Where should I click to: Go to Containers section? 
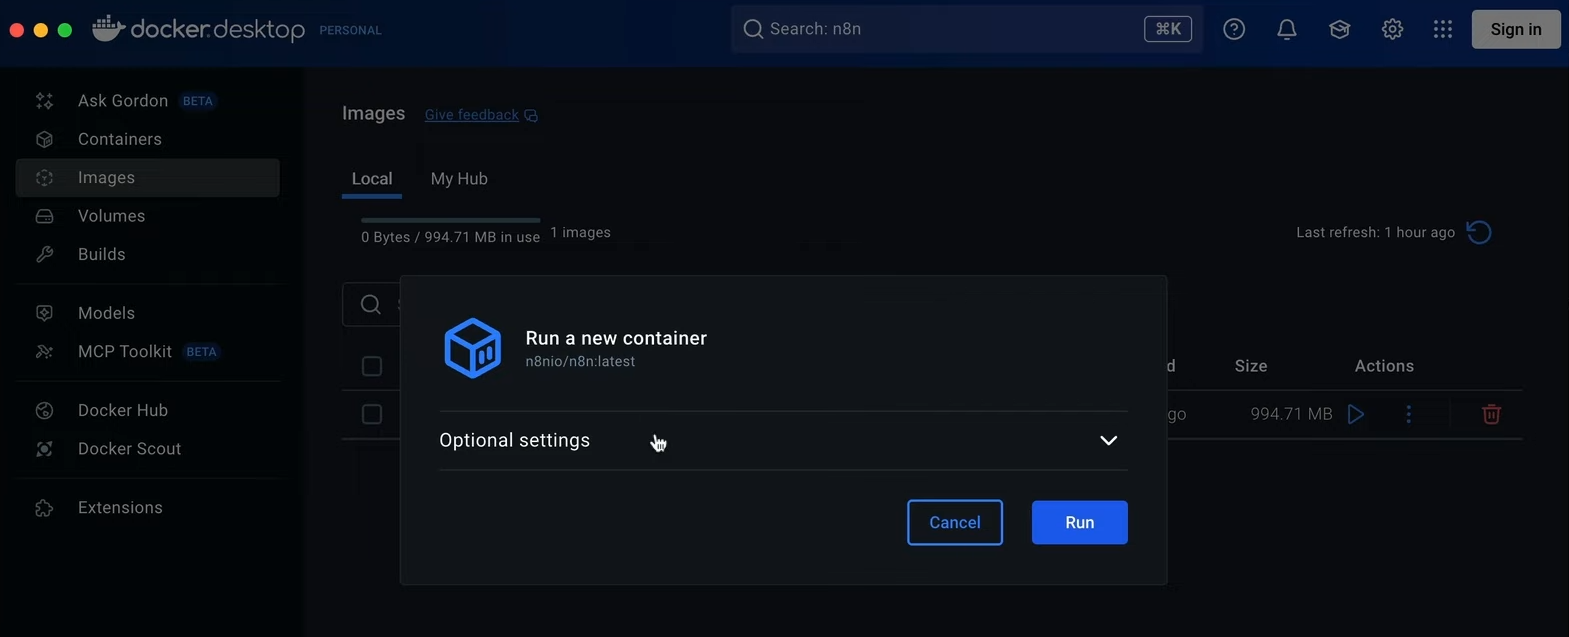[x=148, y=139]
